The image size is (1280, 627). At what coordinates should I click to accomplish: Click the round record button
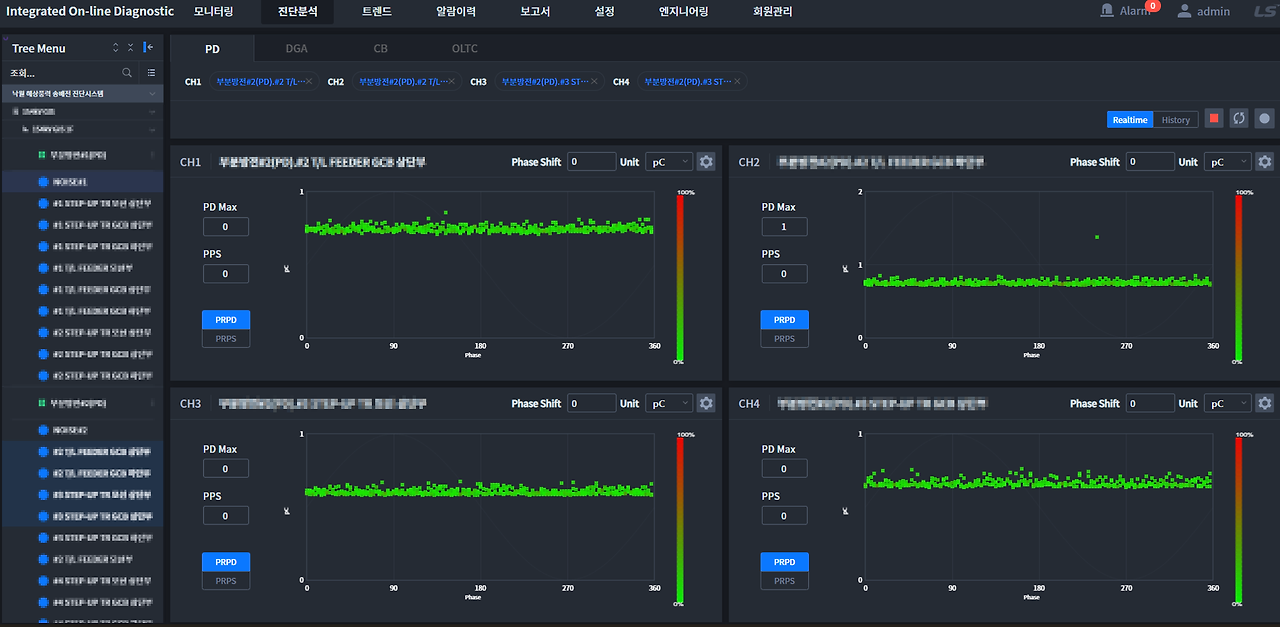(x=1264, y=118)
